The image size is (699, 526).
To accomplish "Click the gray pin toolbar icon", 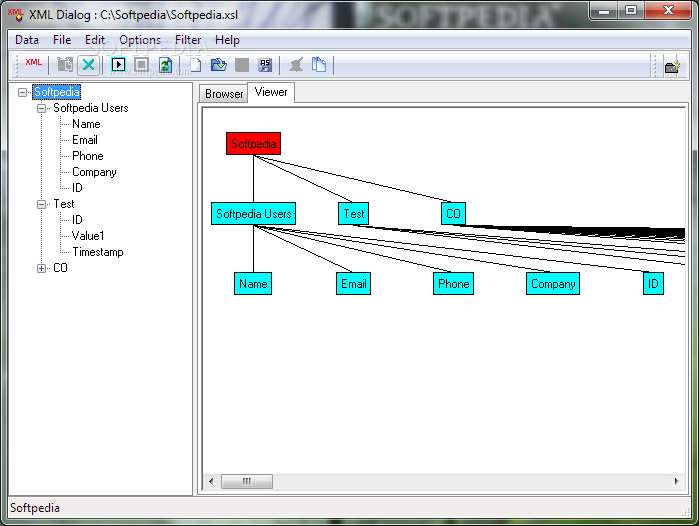I will (296, 65).
